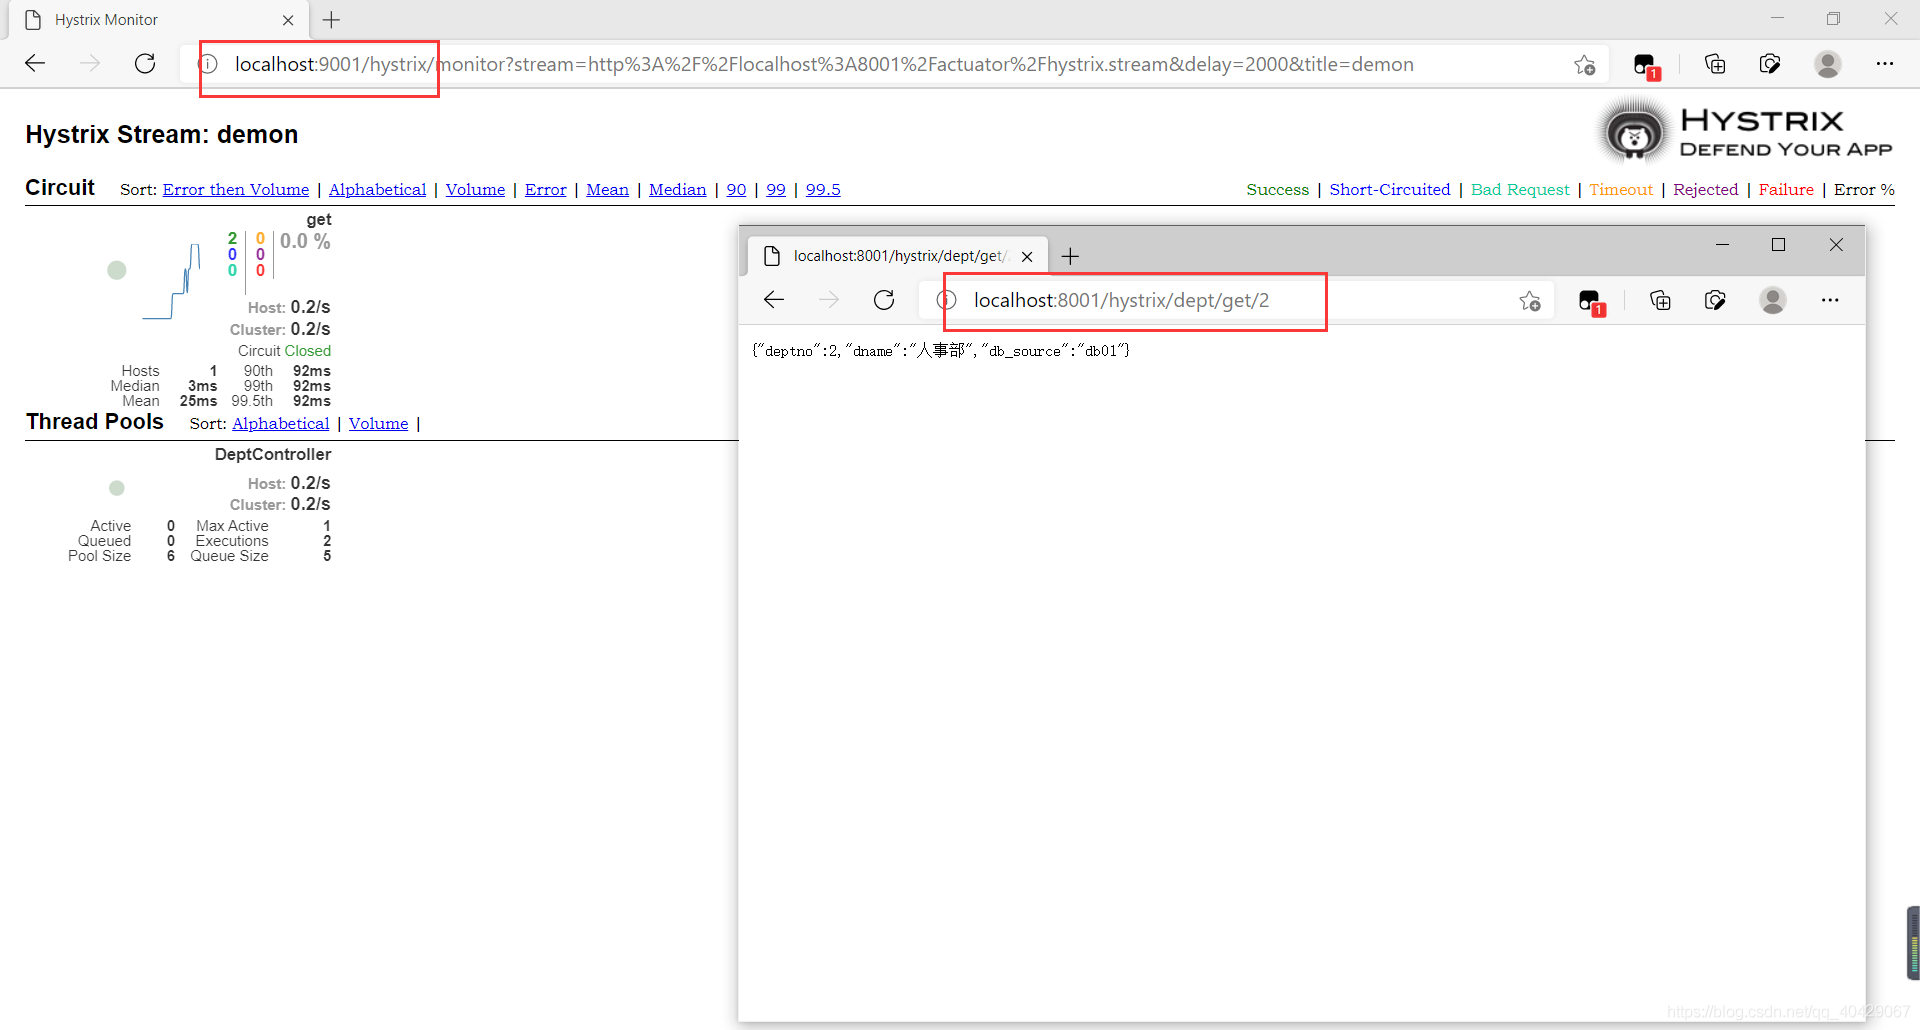Click the get circuit name label

click(318, 220)
